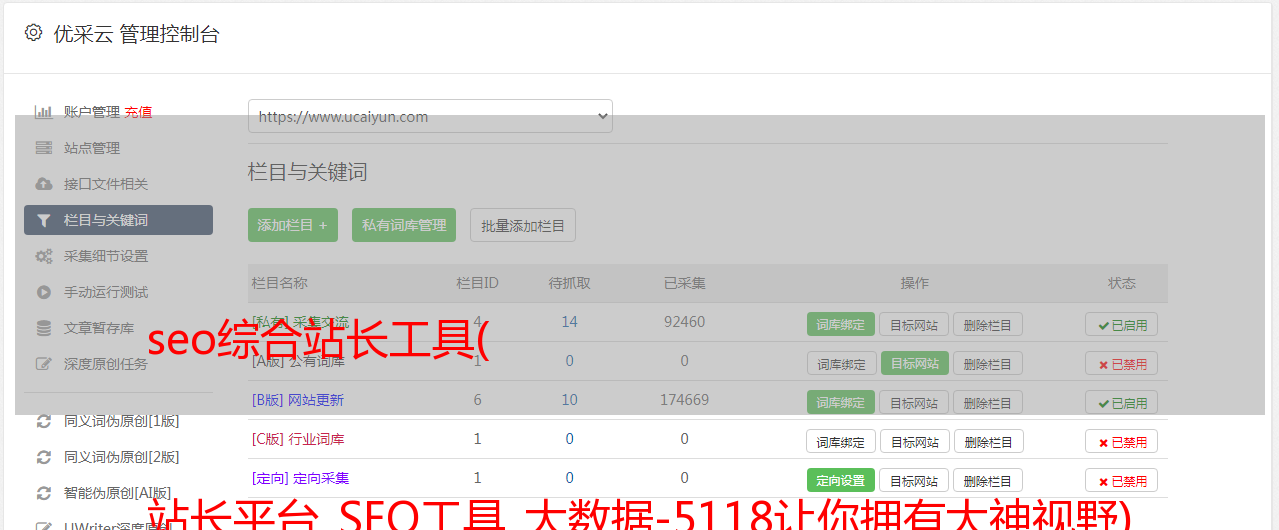Click the 栏目ID column header
Image resolution: width=1279 pixels, height=530 pixels.
point(477,283)
